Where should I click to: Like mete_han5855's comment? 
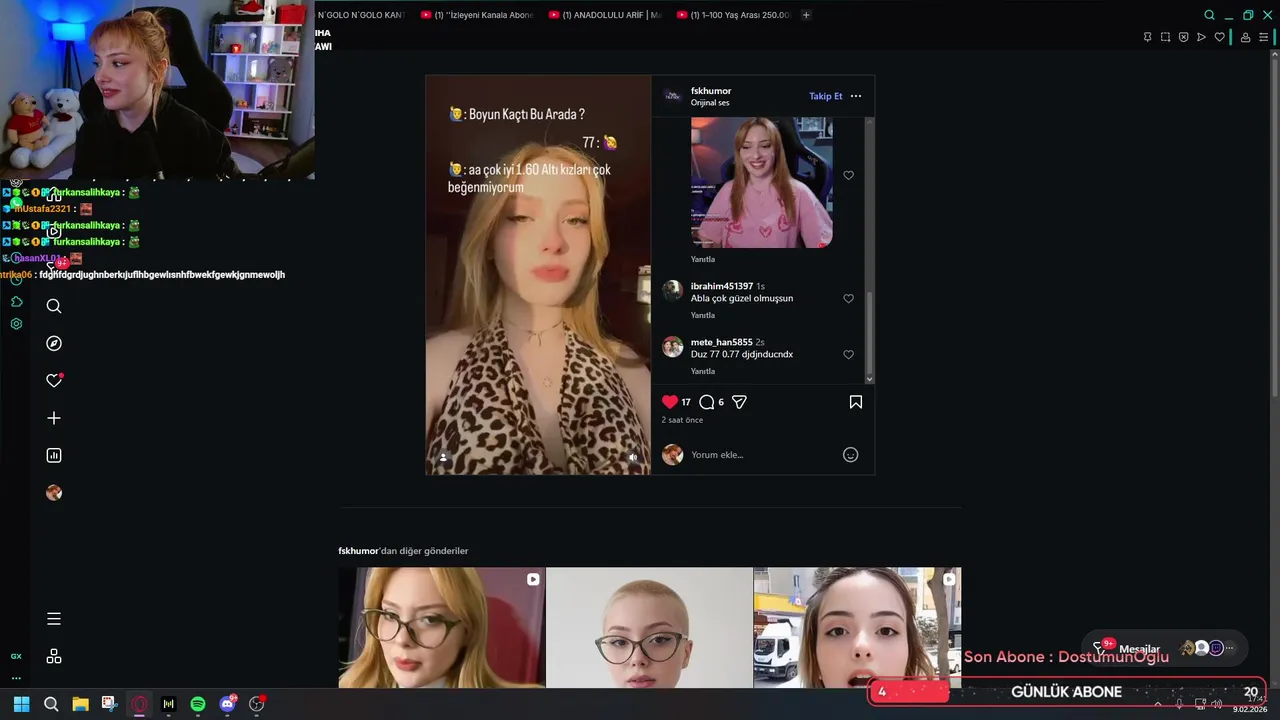[x=848, y=354]
